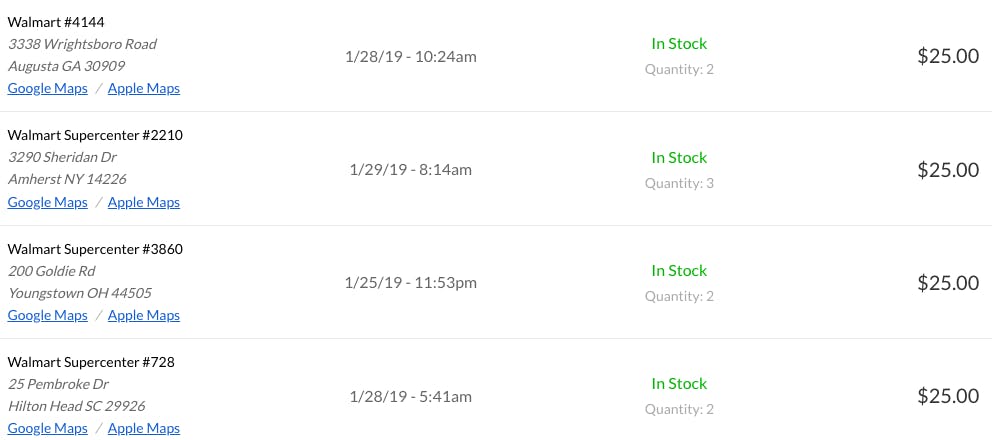Click In Stock status for Augusta store

[x=679, y=44]
